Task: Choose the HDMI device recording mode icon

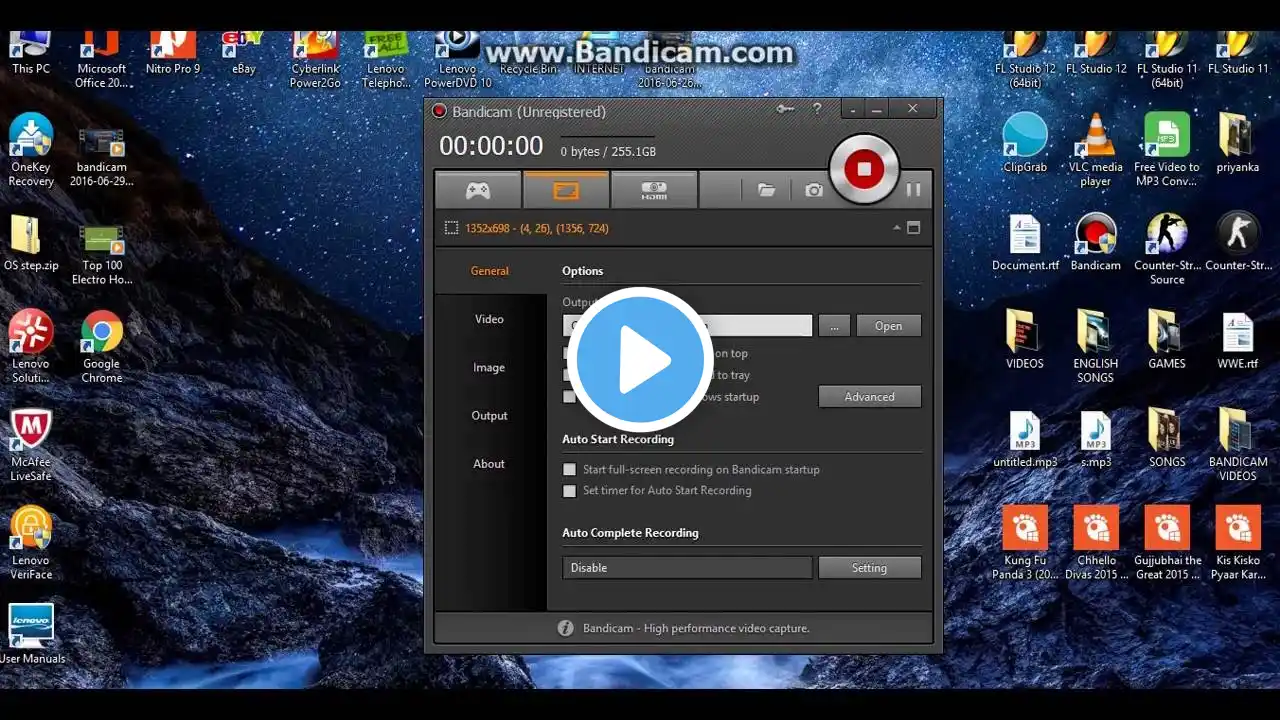Action: coord(654,190)
